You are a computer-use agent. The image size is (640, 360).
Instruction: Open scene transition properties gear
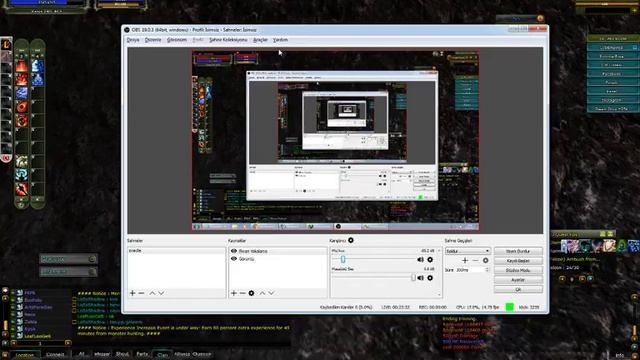tap(485, 260)
